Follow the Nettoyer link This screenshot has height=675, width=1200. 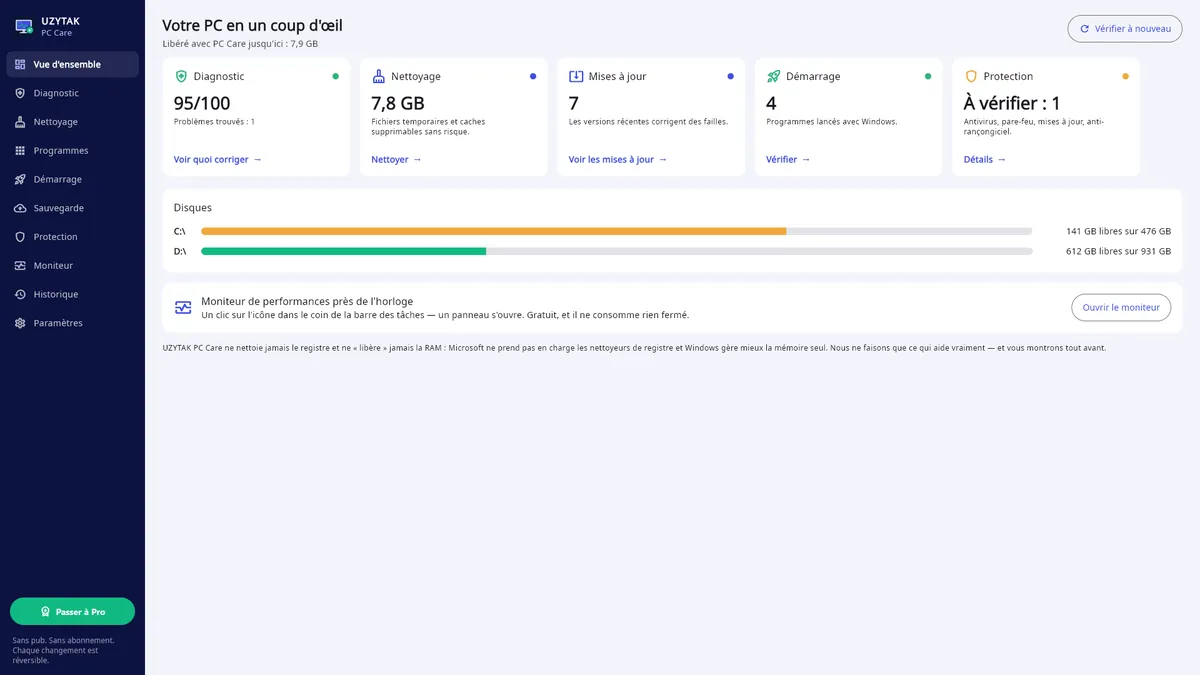pyautogui.click(x=396, y=159)
